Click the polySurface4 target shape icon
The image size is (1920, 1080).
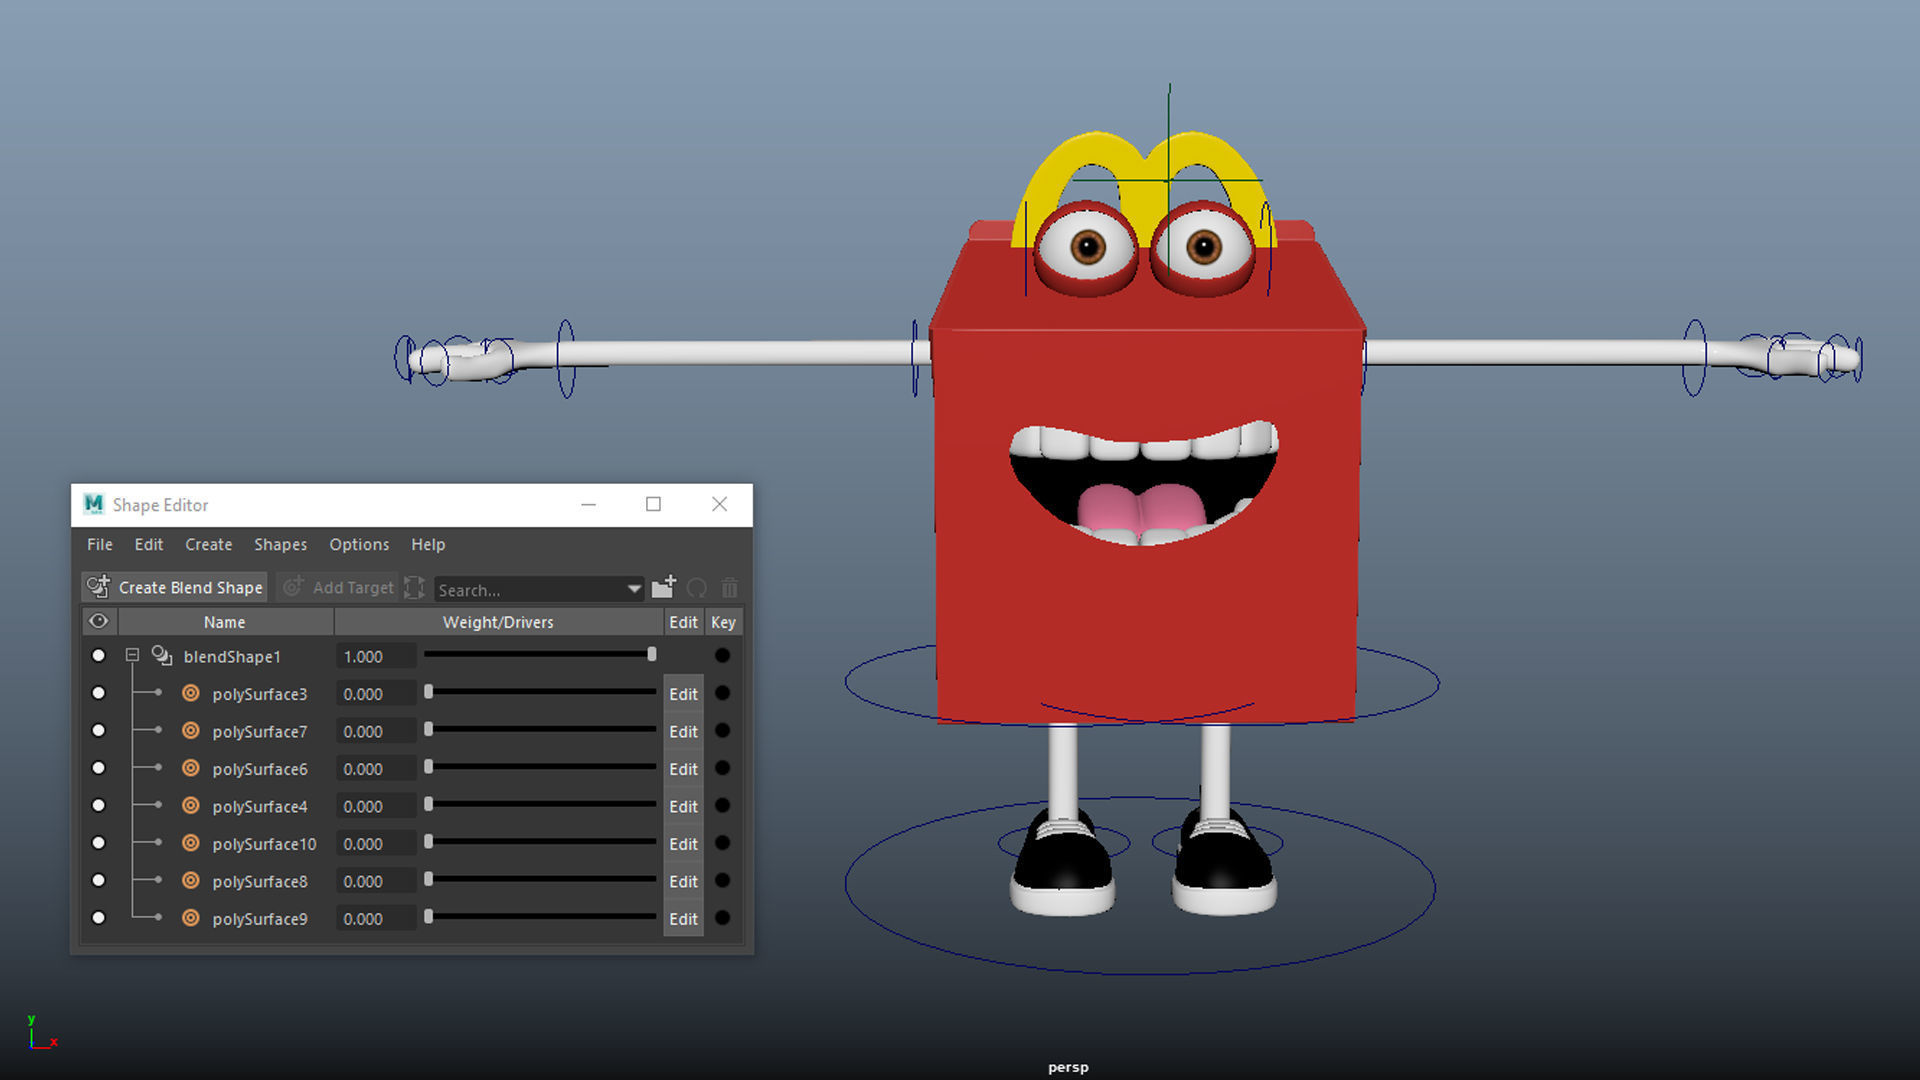(x=191, y=806)
